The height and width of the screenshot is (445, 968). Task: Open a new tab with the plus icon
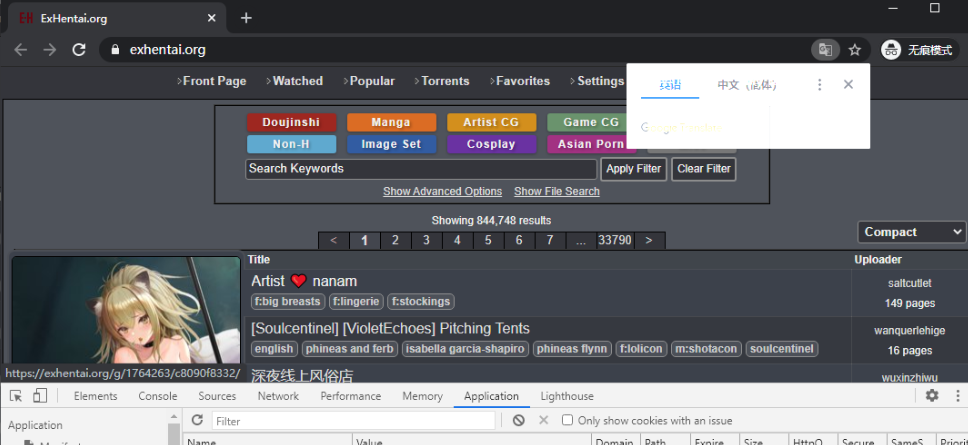point(246,18)
